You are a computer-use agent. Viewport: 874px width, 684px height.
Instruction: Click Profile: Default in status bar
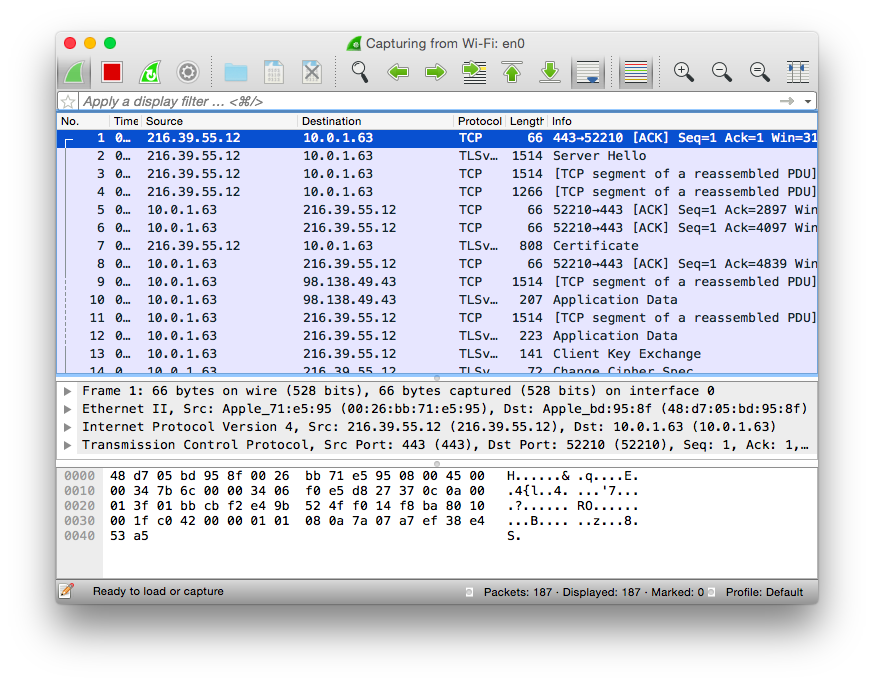(764, 592)
